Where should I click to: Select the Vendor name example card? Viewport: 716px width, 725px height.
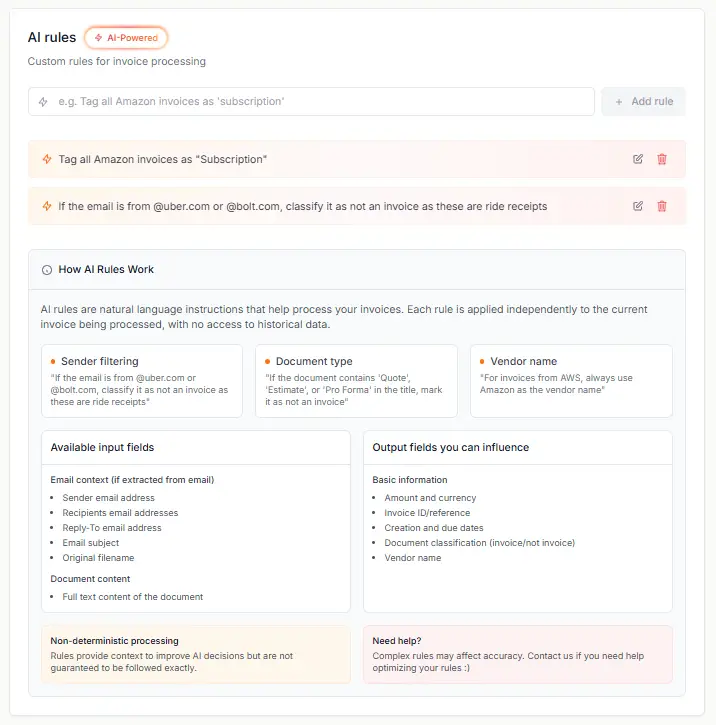(571, 381)
